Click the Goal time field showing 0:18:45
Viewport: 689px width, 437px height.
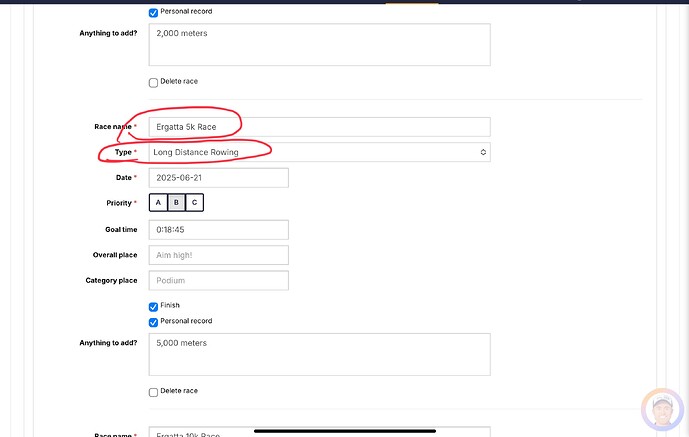(218, 229)
